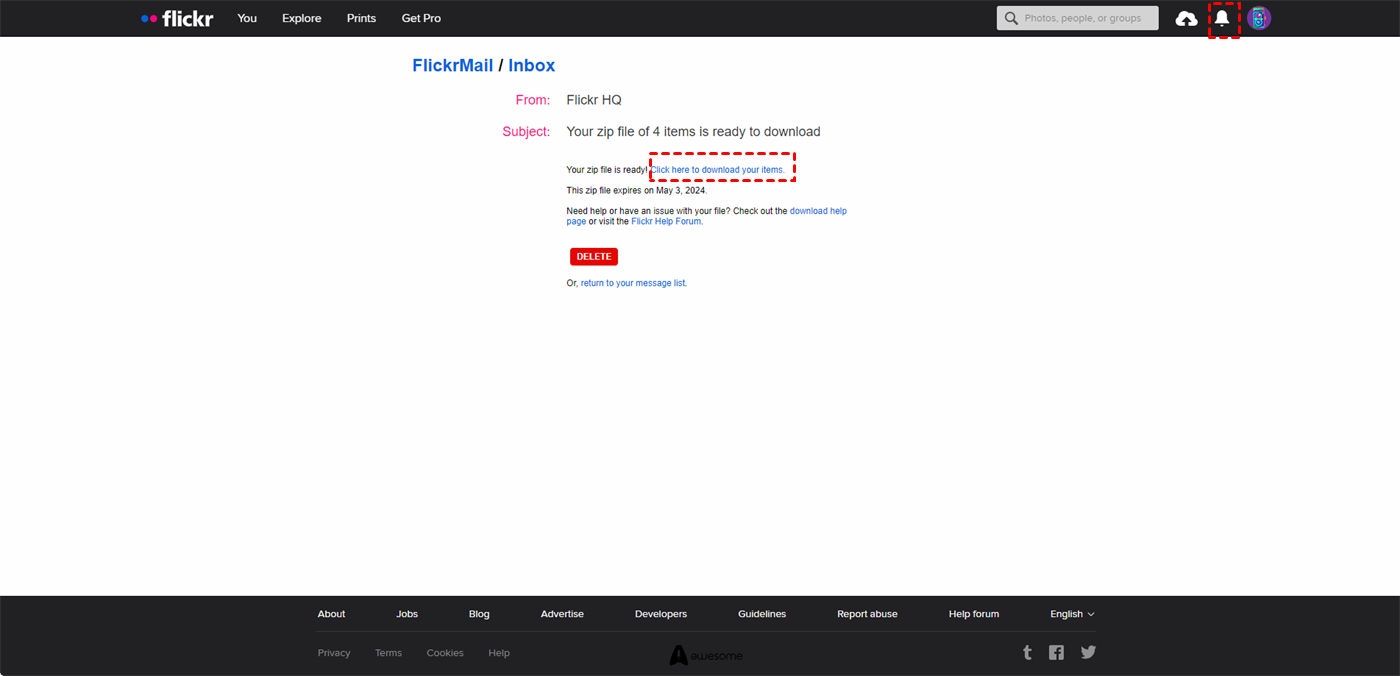The image size is (1400, 676).
Task: Select the expiry text May 3, 2024
Action: click(680, 190)
